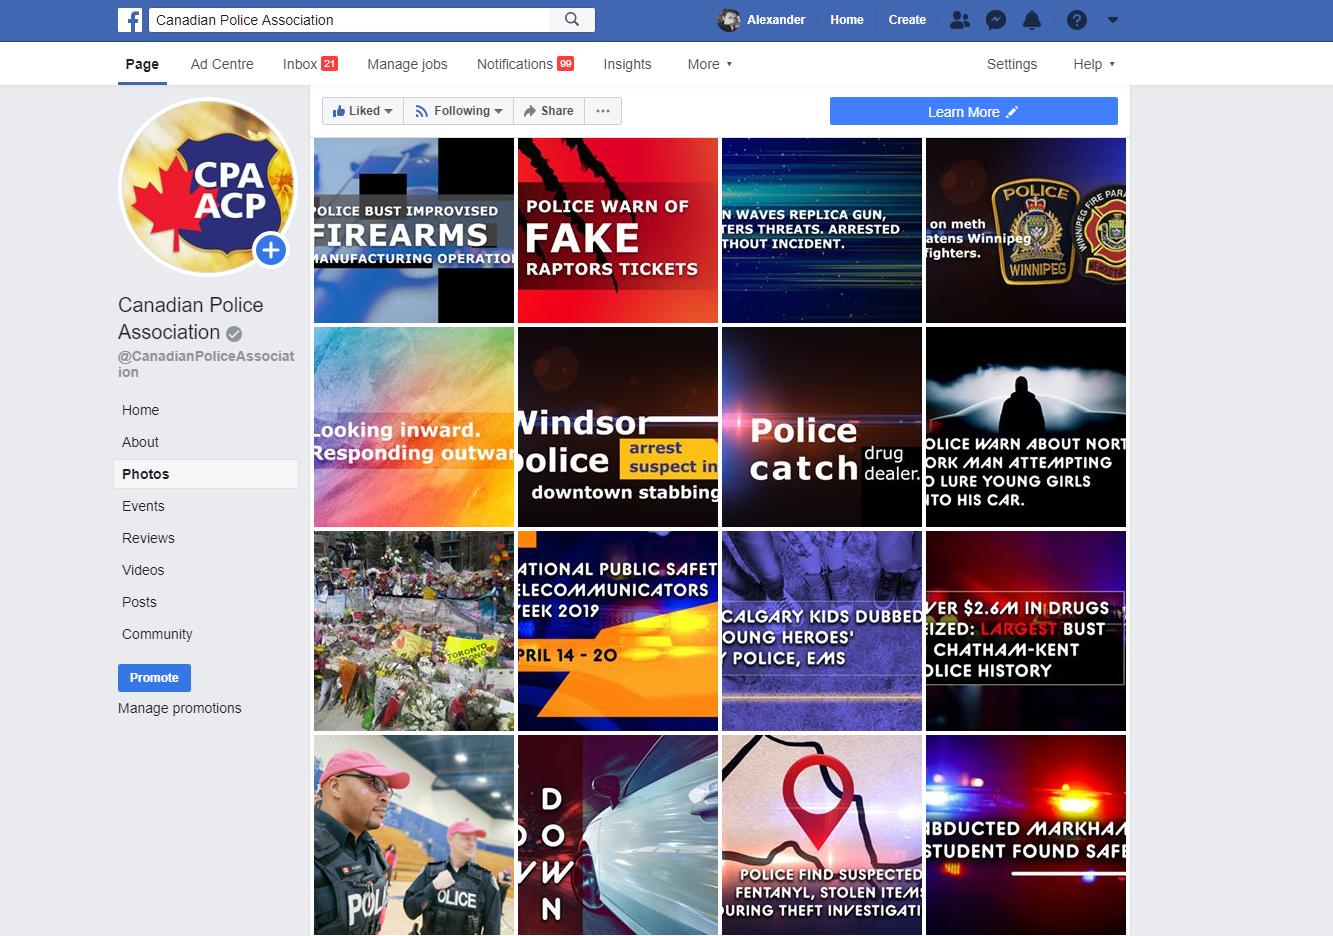Open the Notifications bell icon

(1032, 20)
